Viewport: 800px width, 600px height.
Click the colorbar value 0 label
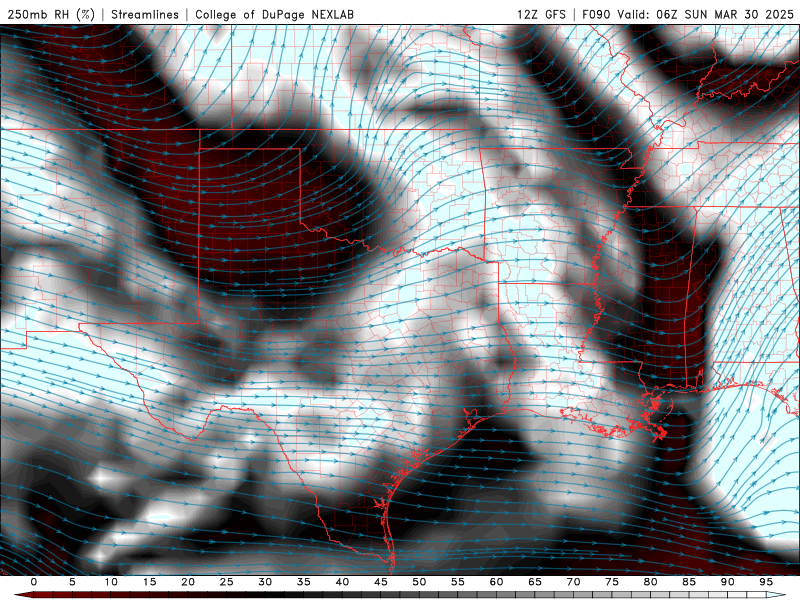coord(34,582)
